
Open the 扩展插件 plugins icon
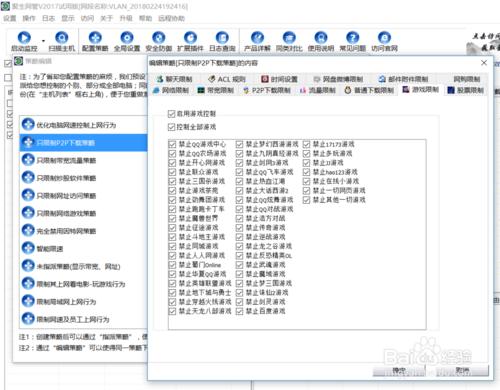pos(190,37)
